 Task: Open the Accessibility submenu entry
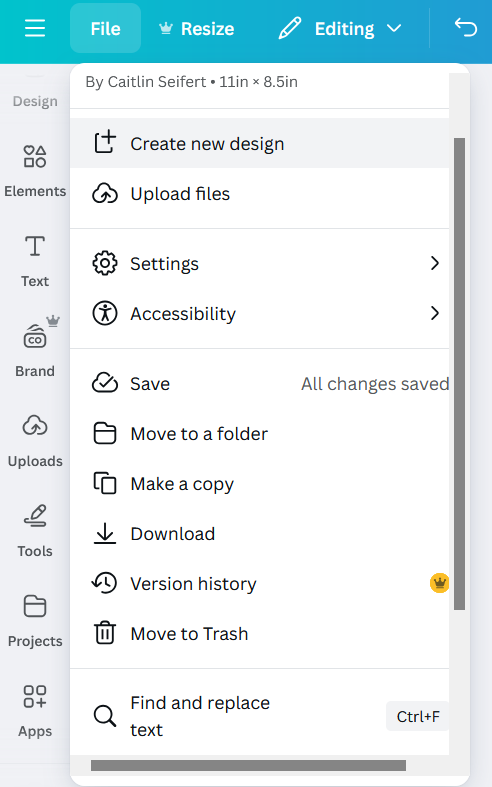[x=260, y=314]
